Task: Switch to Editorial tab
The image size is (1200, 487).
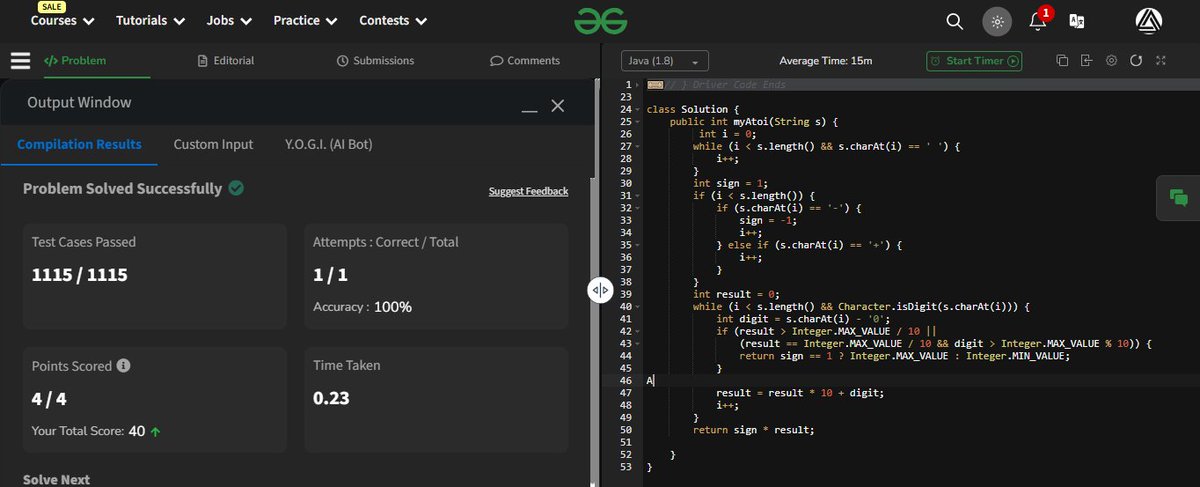Action: 226,60
